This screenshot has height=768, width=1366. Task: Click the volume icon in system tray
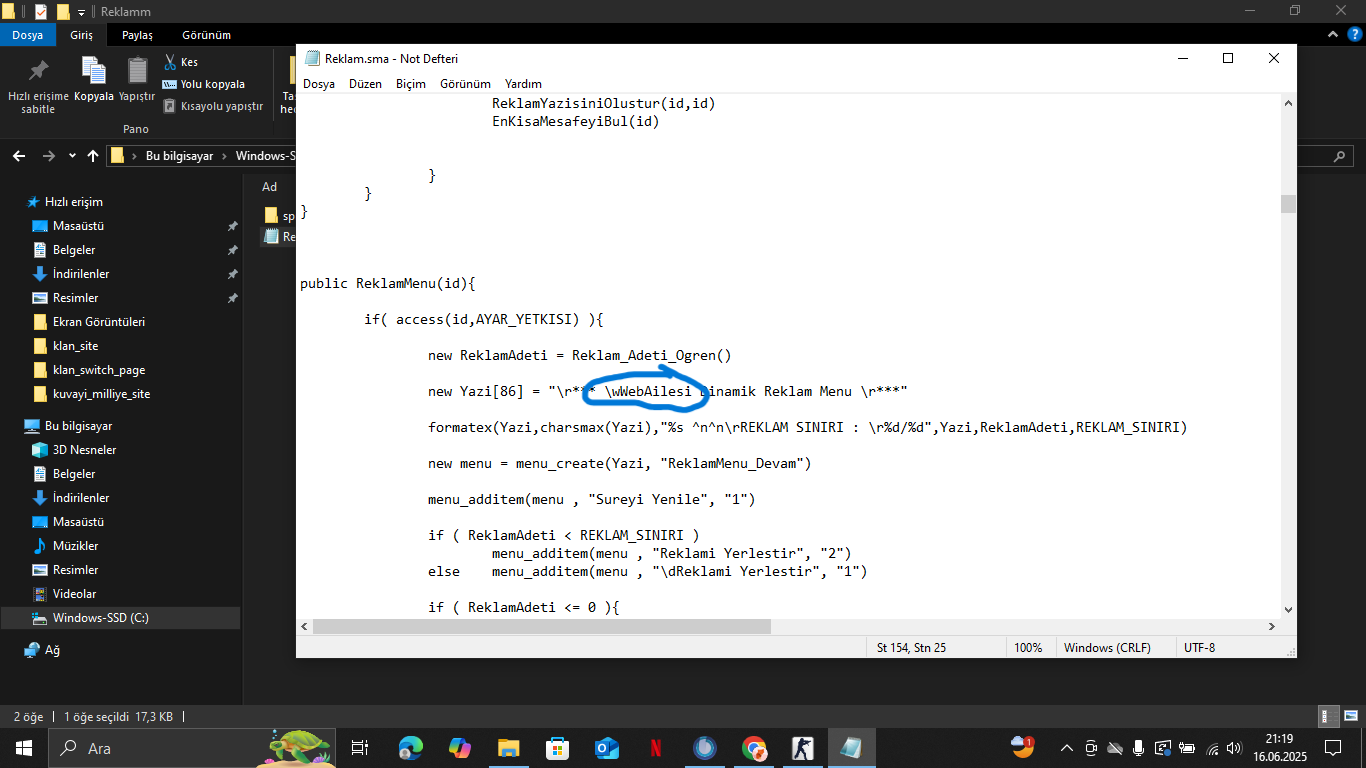[x=1234, y=748]
